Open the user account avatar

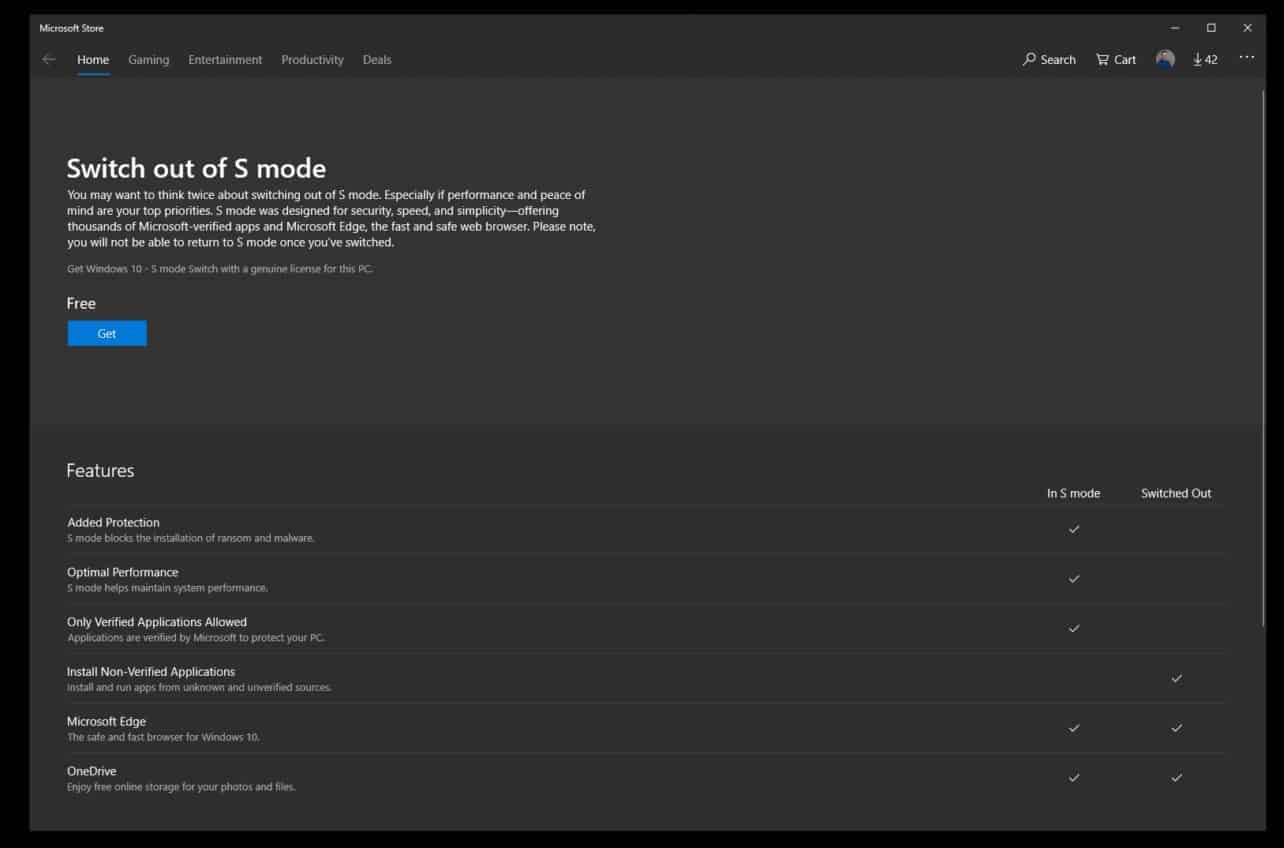[1165, 59]
